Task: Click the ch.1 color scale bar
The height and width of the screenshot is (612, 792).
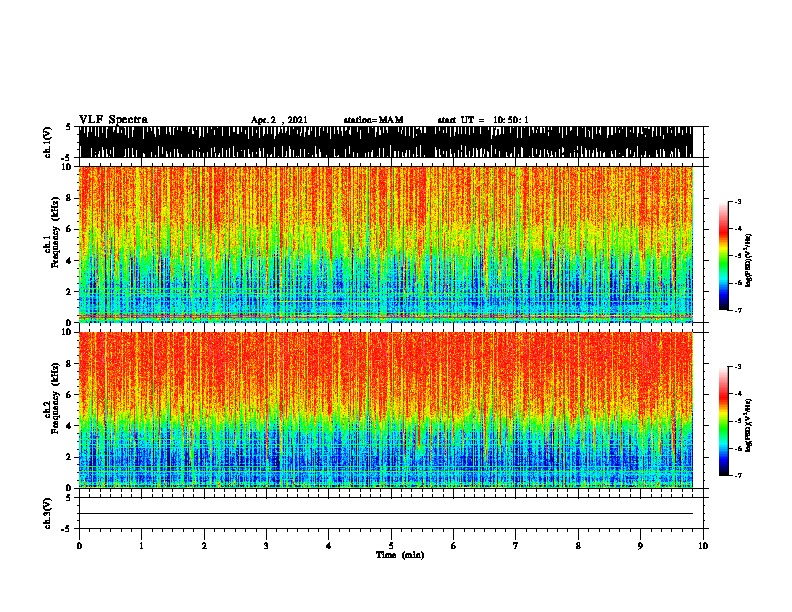Action: click(x=723, y=256)
